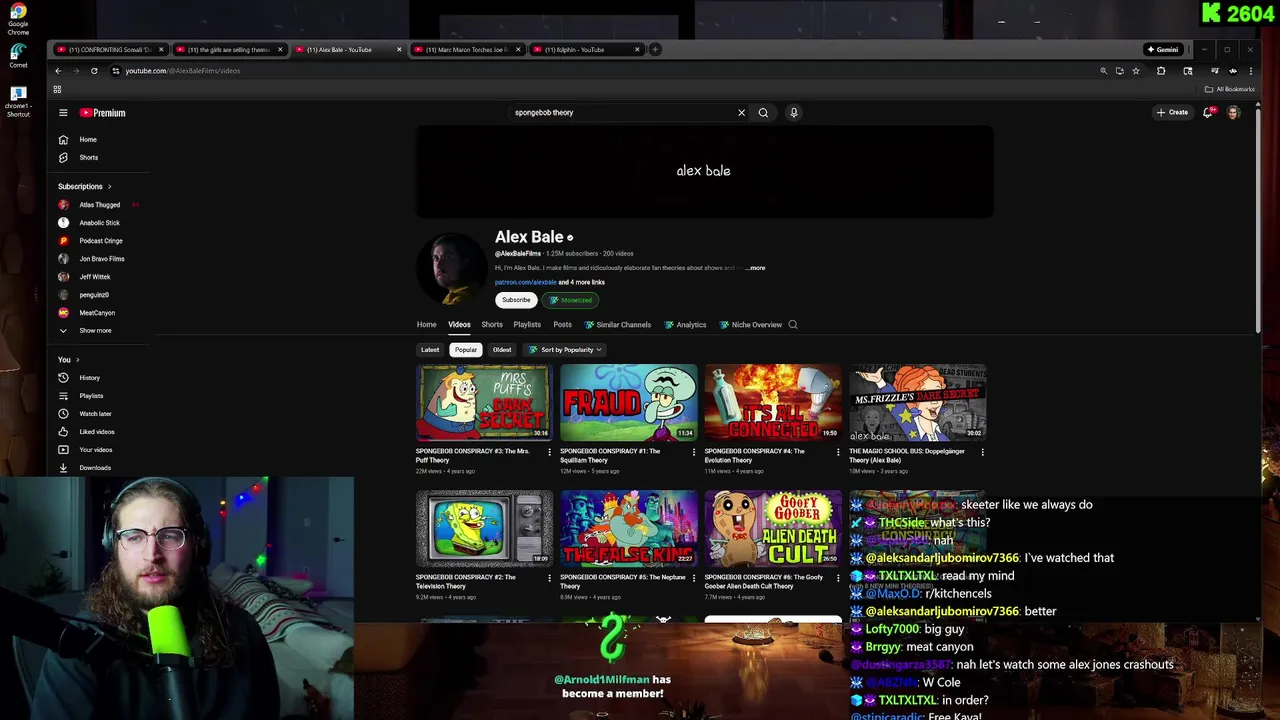Viewport: 1280px width, 720px height.
Task: Open the Niche Overview tab
Action: [x=751, y=325]
